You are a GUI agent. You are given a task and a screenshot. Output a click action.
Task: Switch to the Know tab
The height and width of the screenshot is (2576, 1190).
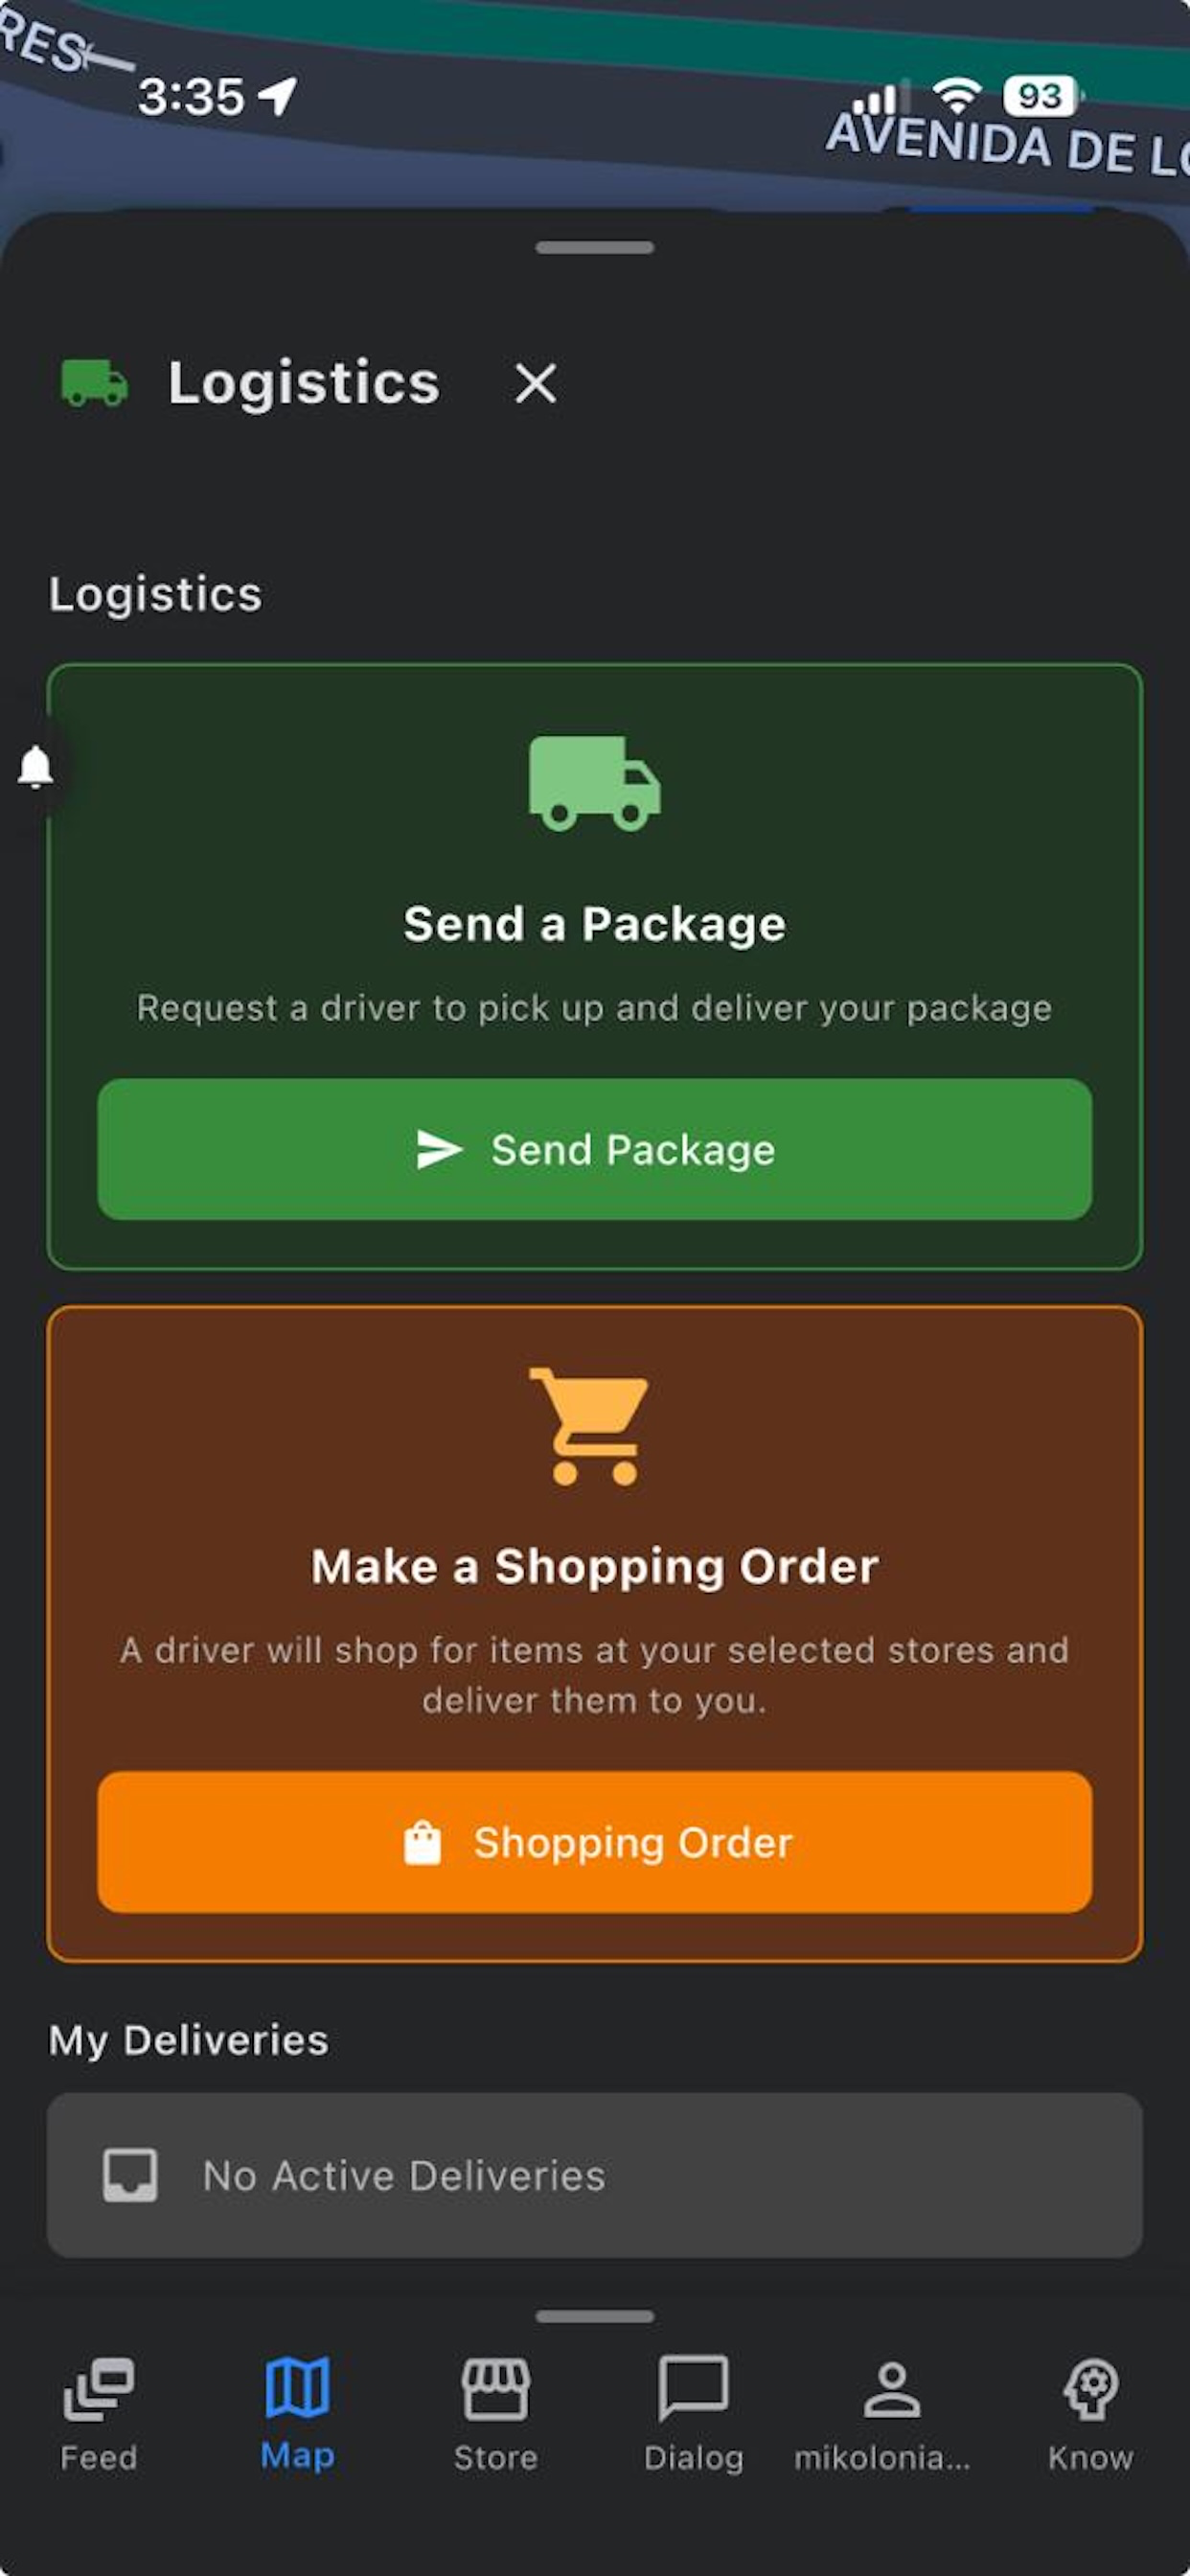pyautogui.click(x=1091, y=2415)
